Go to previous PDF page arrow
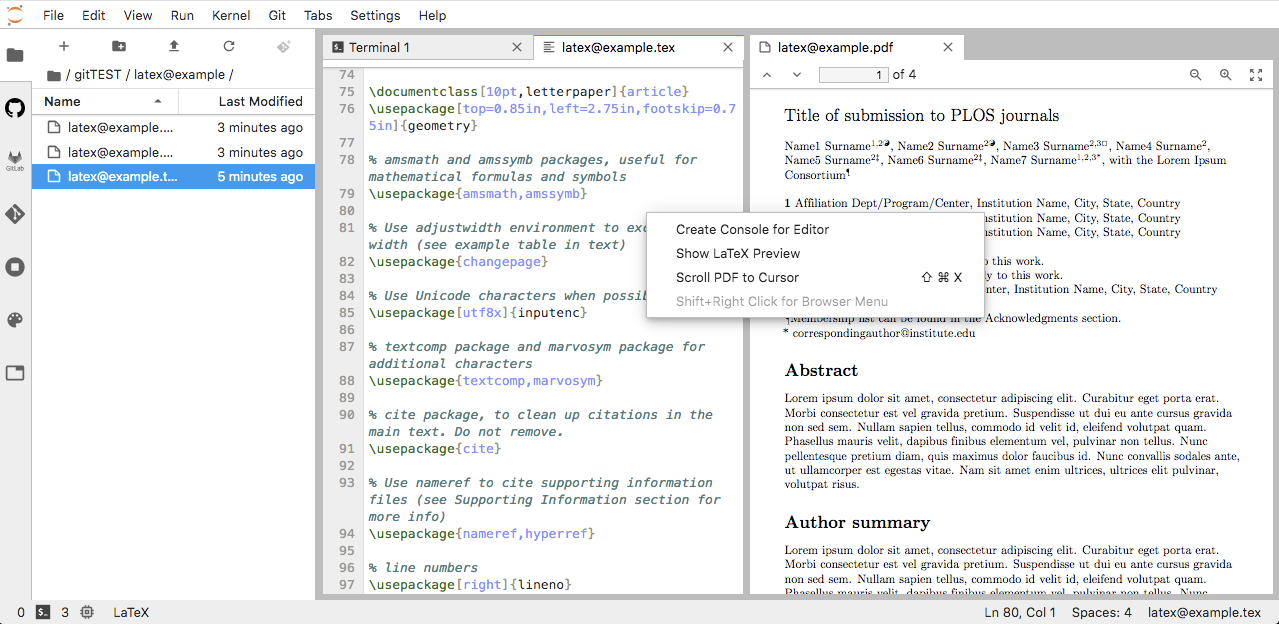The image size is (1279, 624). pos(767,75)
